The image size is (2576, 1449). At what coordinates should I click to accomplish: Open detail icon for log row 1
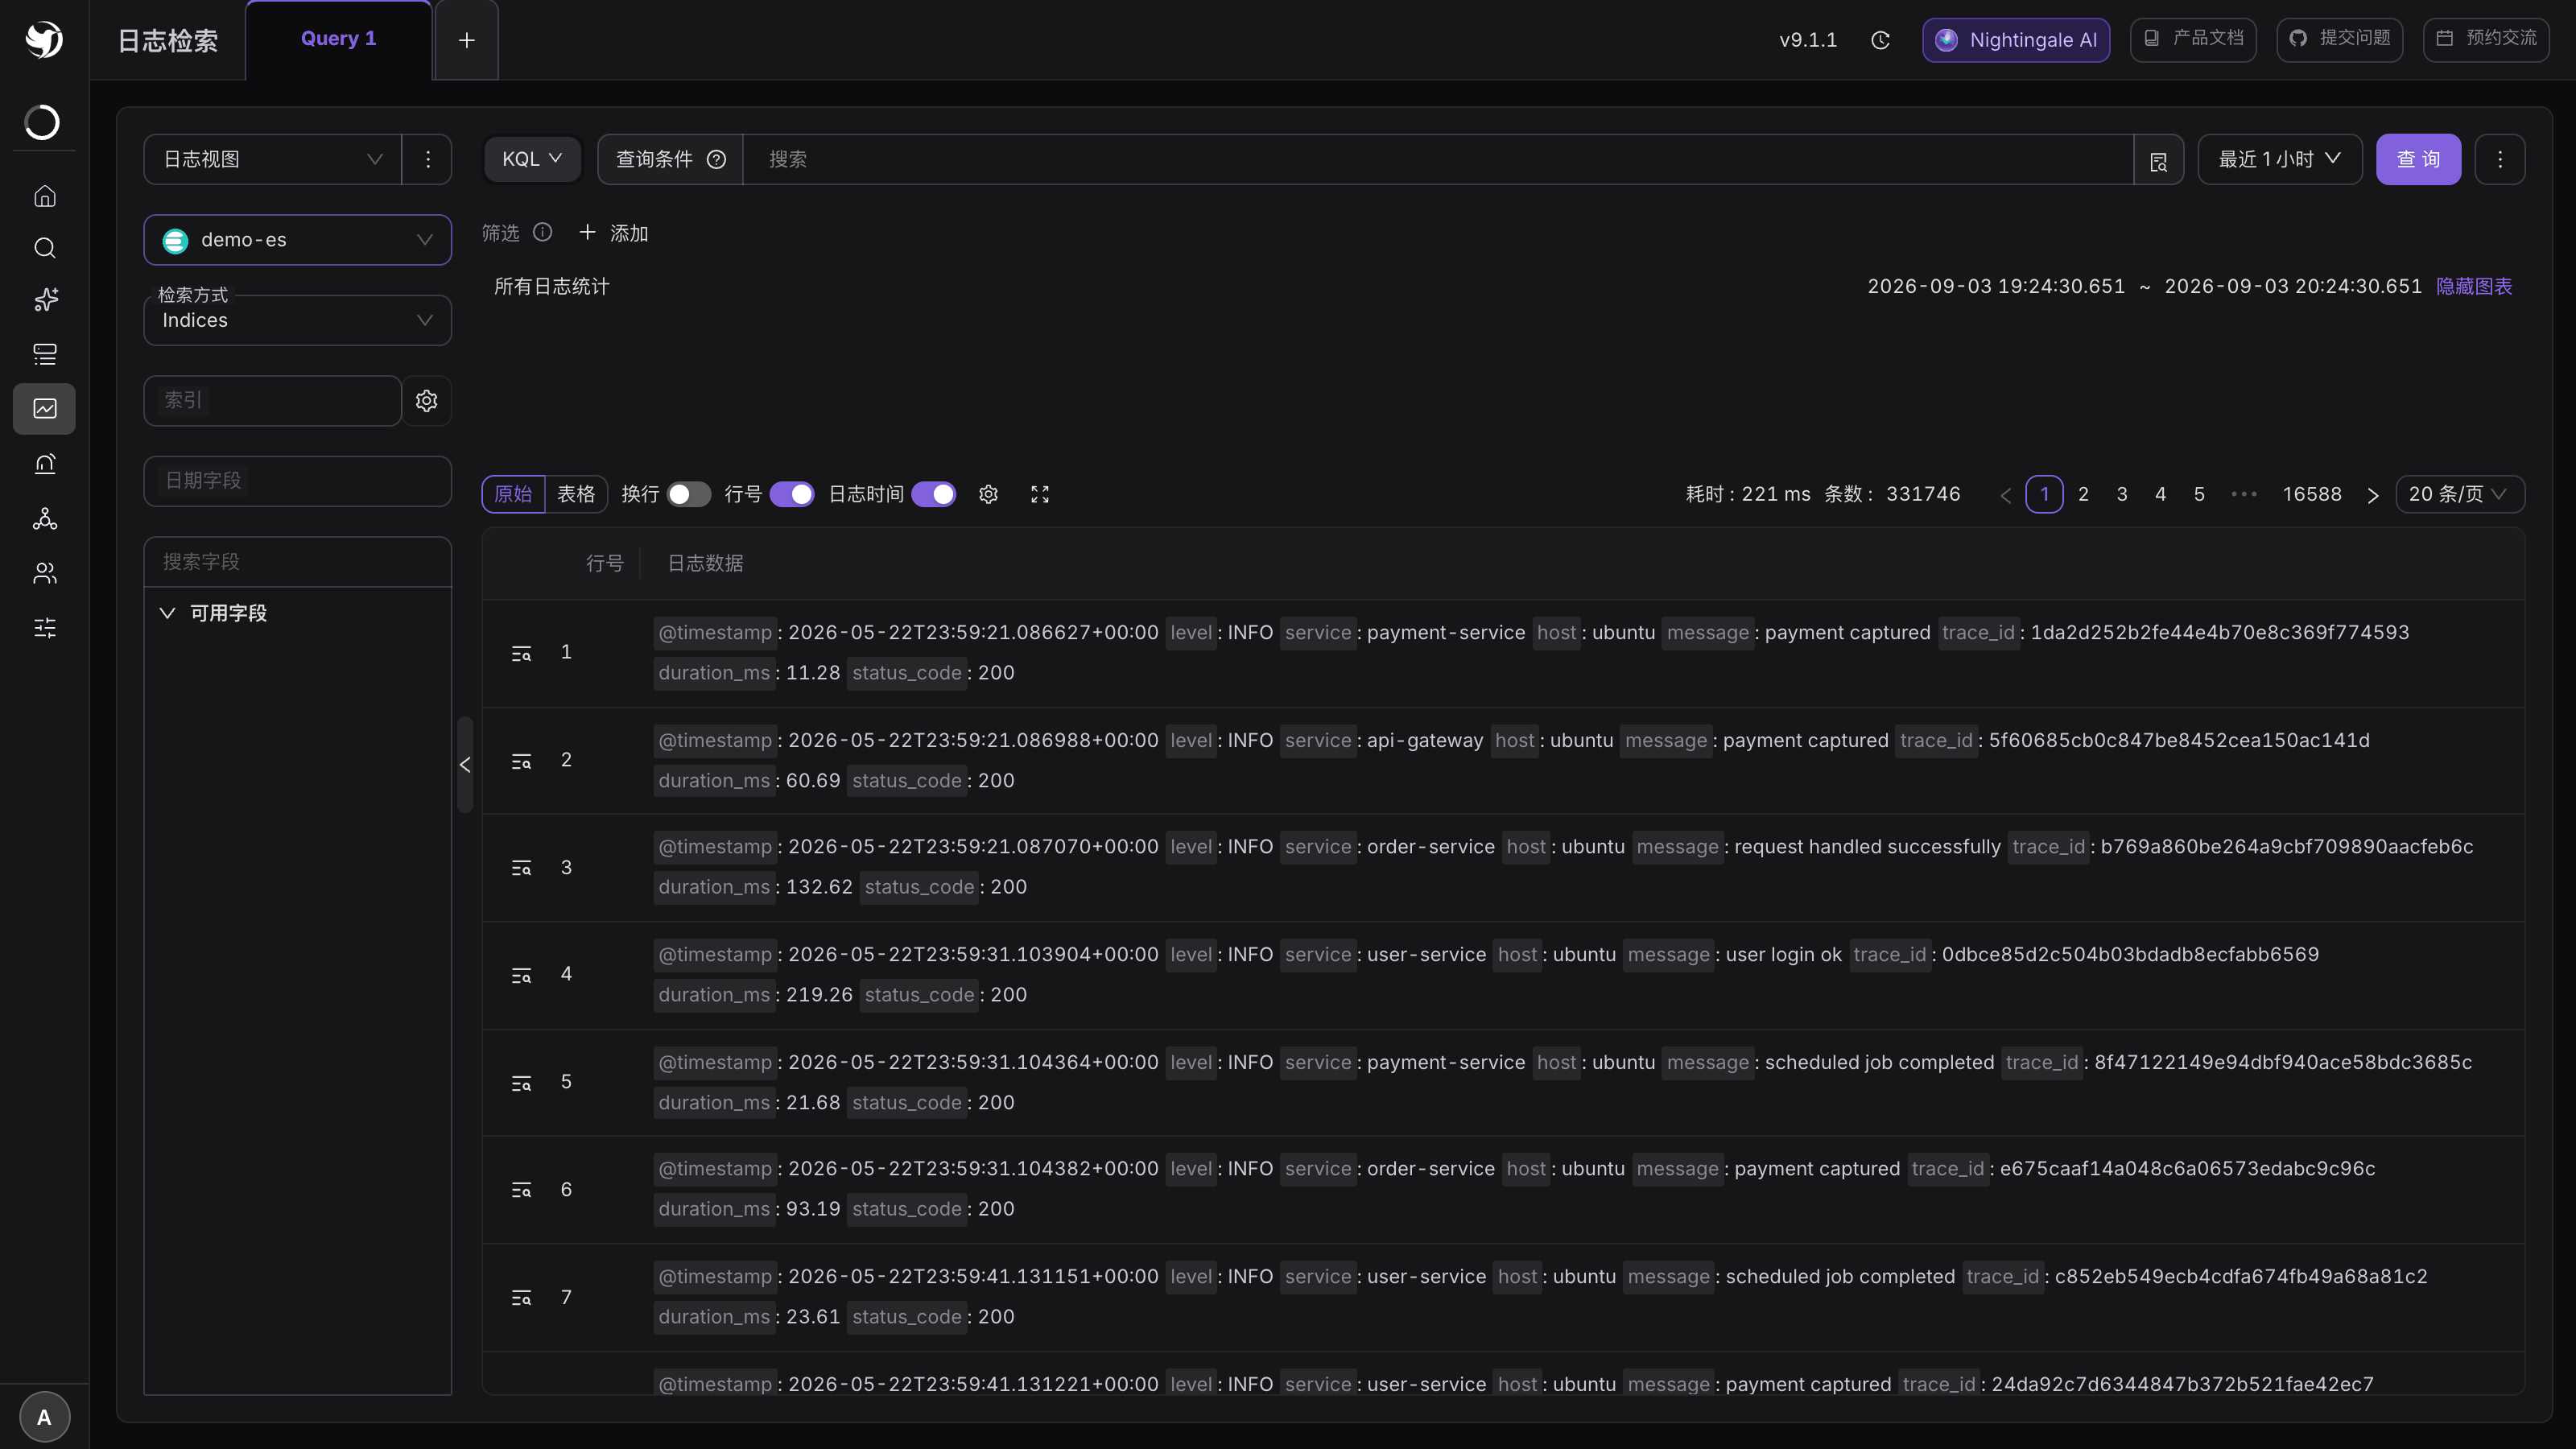click(x=521, y=653)
